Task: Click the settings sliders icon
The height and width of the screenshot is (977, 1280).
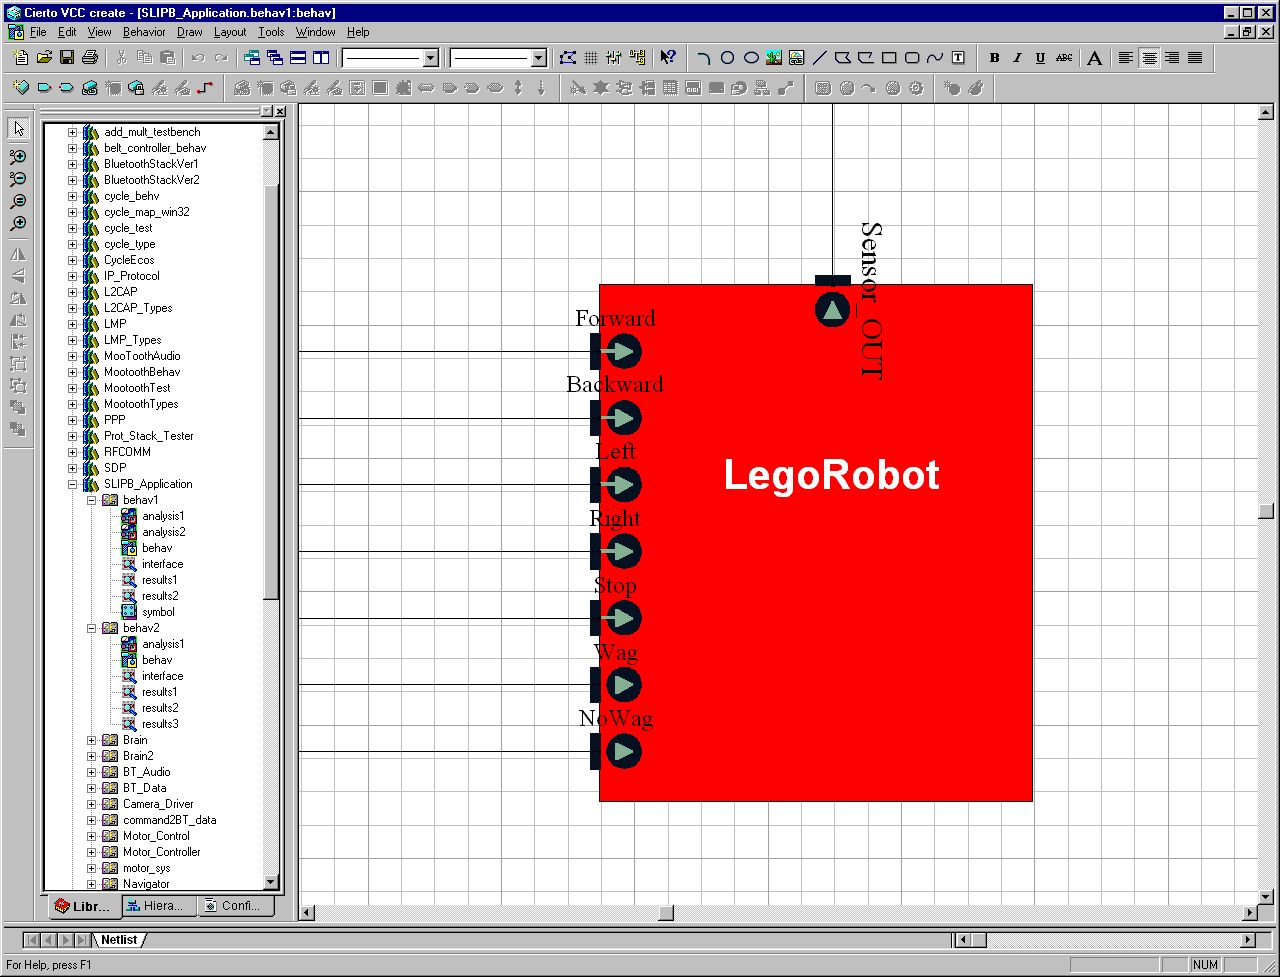Action: [x=614, y=58]
